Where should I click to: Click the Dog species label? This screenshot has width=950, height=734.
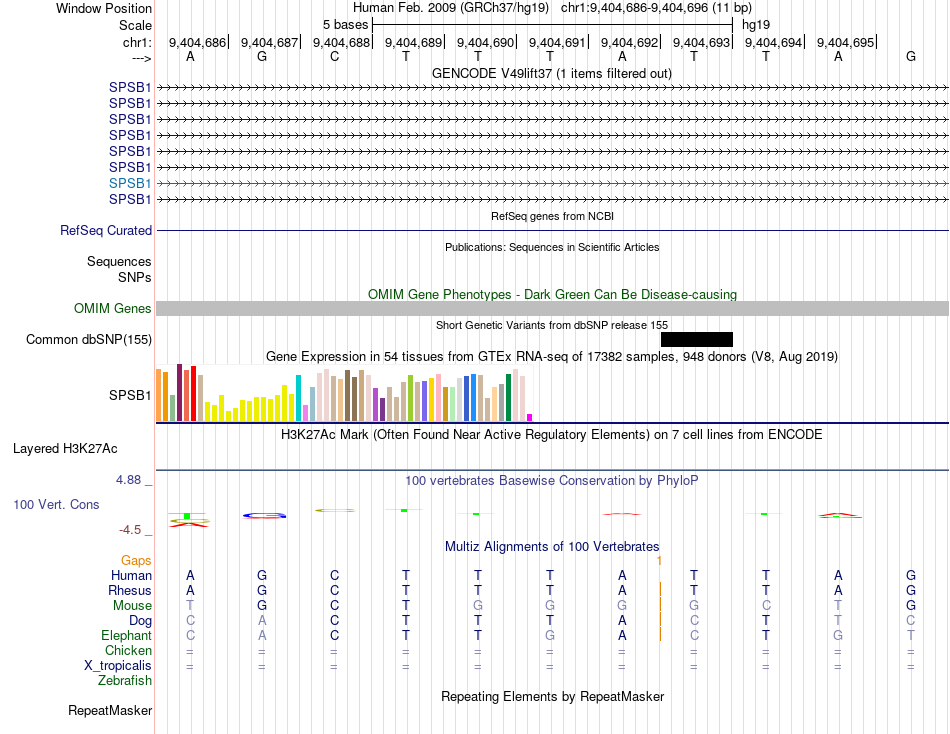coord(140,621)
